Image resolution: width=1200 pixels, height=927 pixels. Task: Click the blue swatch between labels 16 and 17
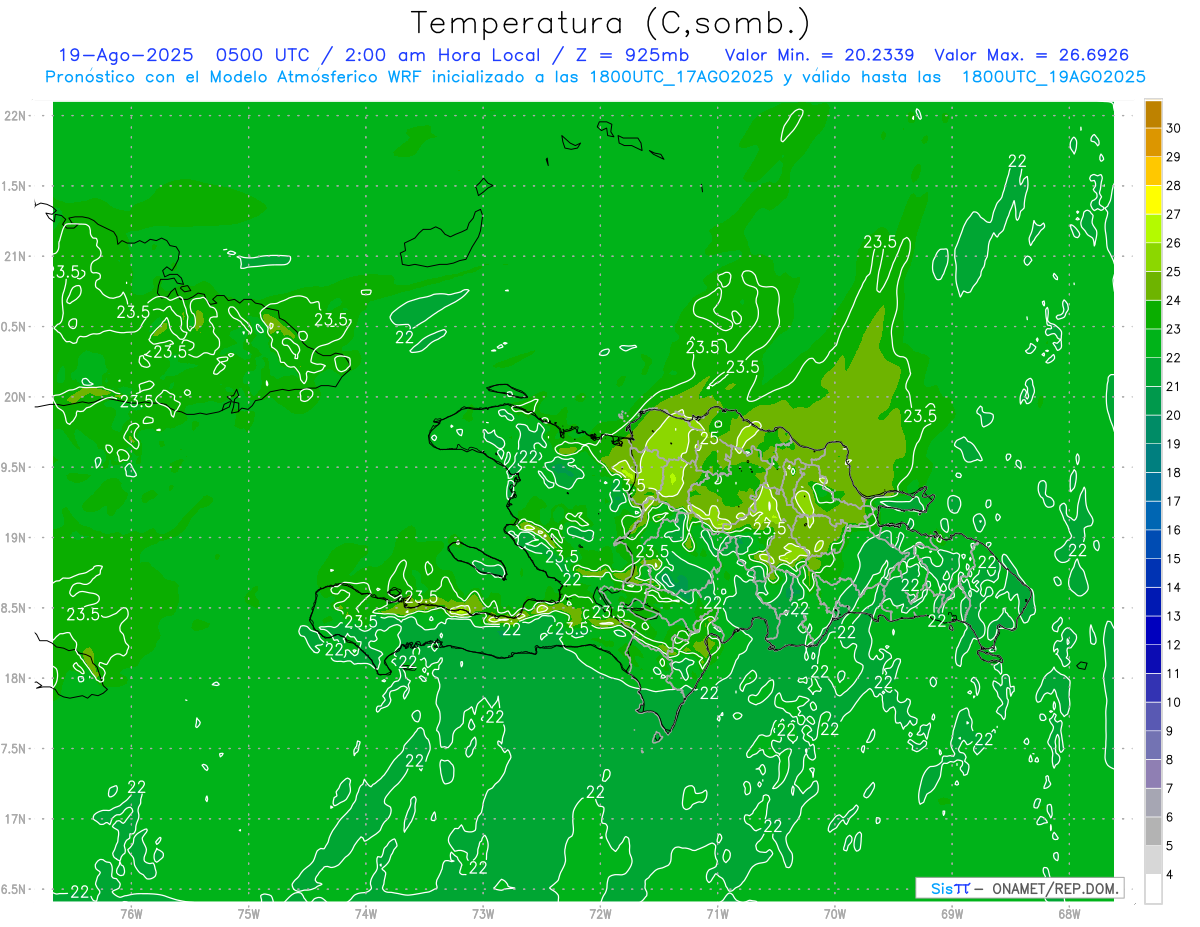tap(1153, 516)
